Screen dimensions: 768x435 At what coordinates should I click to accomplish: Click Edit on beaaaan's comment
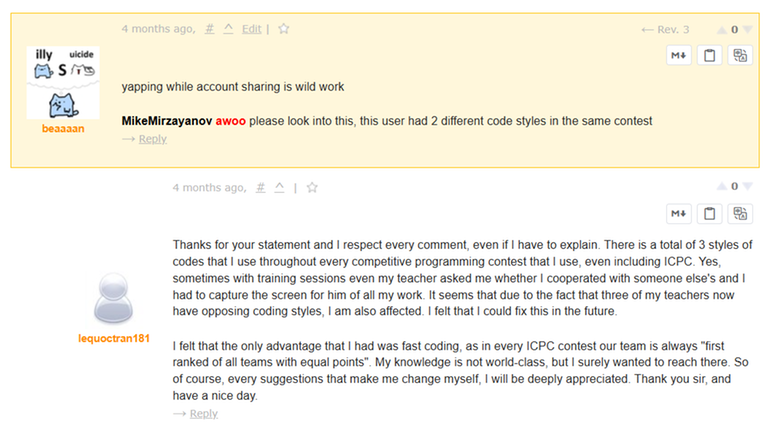(x=251, y=29)
